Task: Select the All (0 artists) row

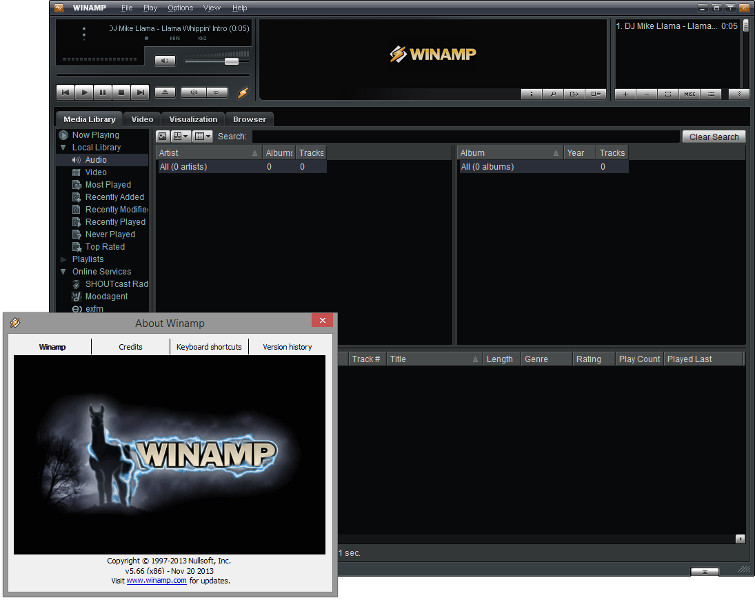Action: (x=242, y=167)
